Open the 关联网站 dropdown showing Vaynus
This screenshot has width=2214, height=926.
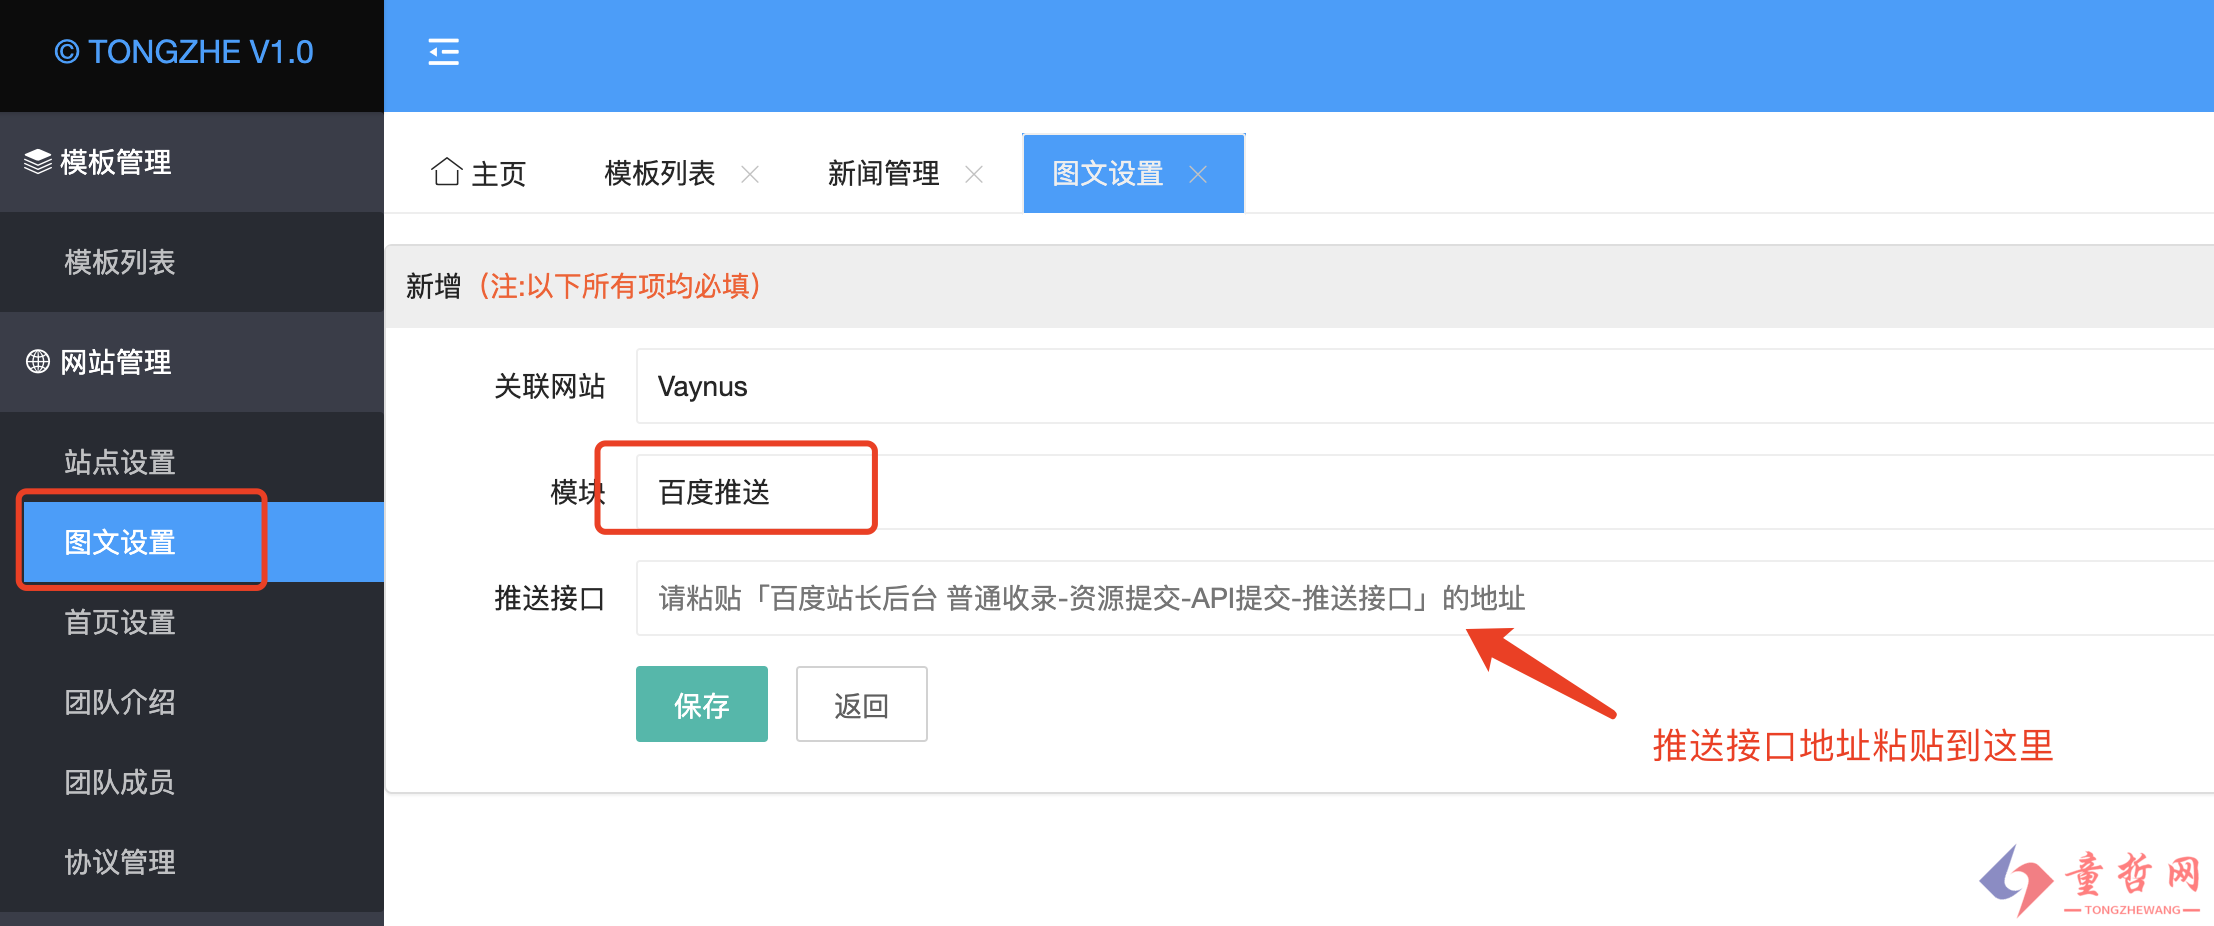click(1425, 386)
